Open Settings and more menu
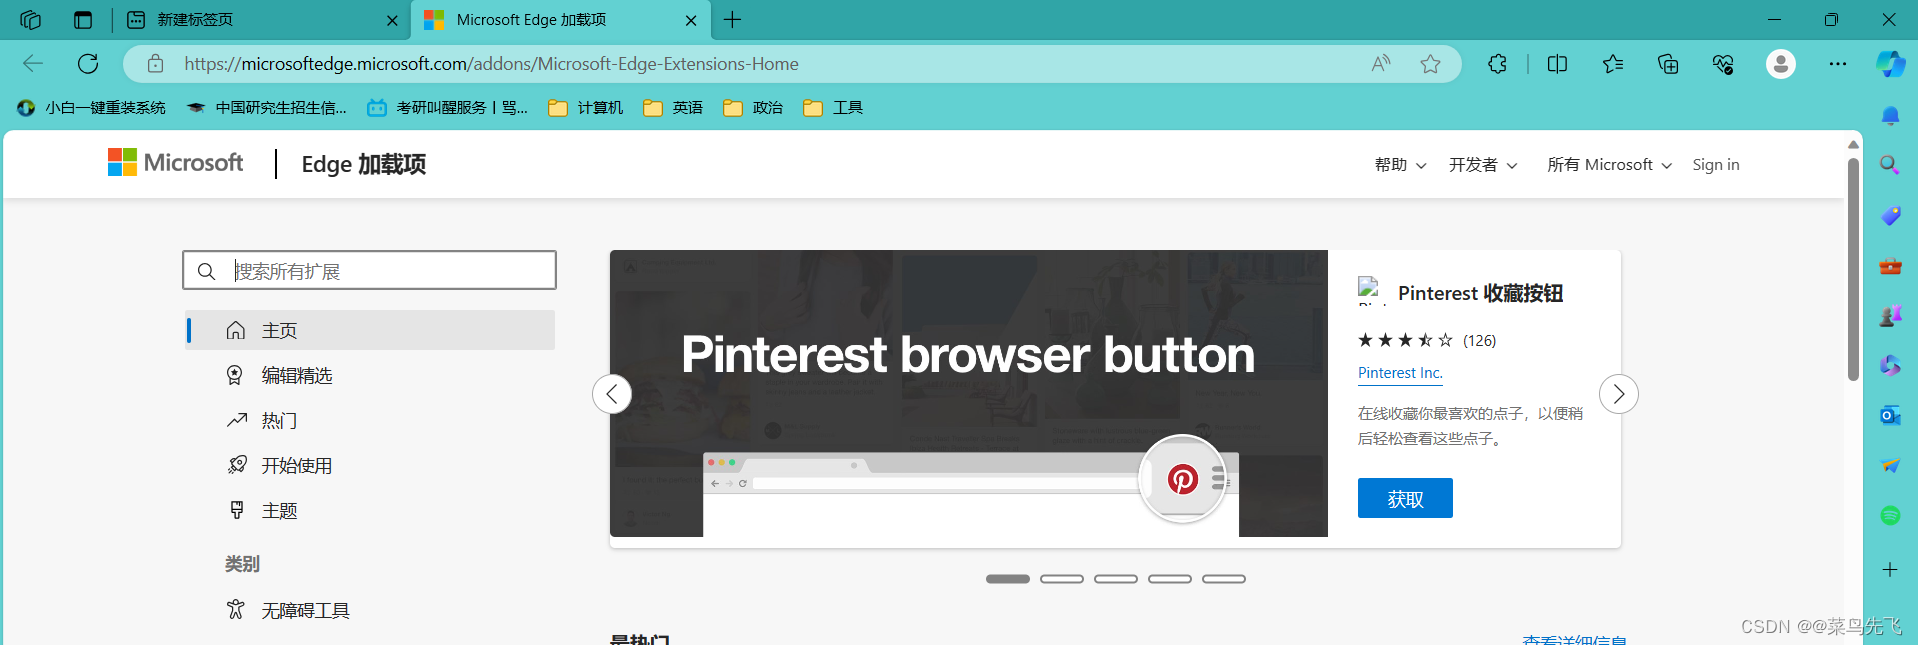This screenshot has height=645, width=1918. click(x=1838, y=64)
